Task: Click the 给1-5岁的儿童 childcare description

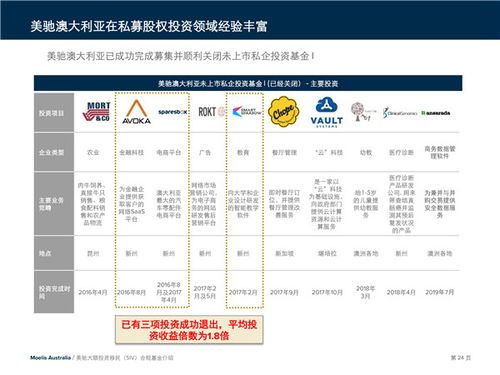Action: pos(366,204)
